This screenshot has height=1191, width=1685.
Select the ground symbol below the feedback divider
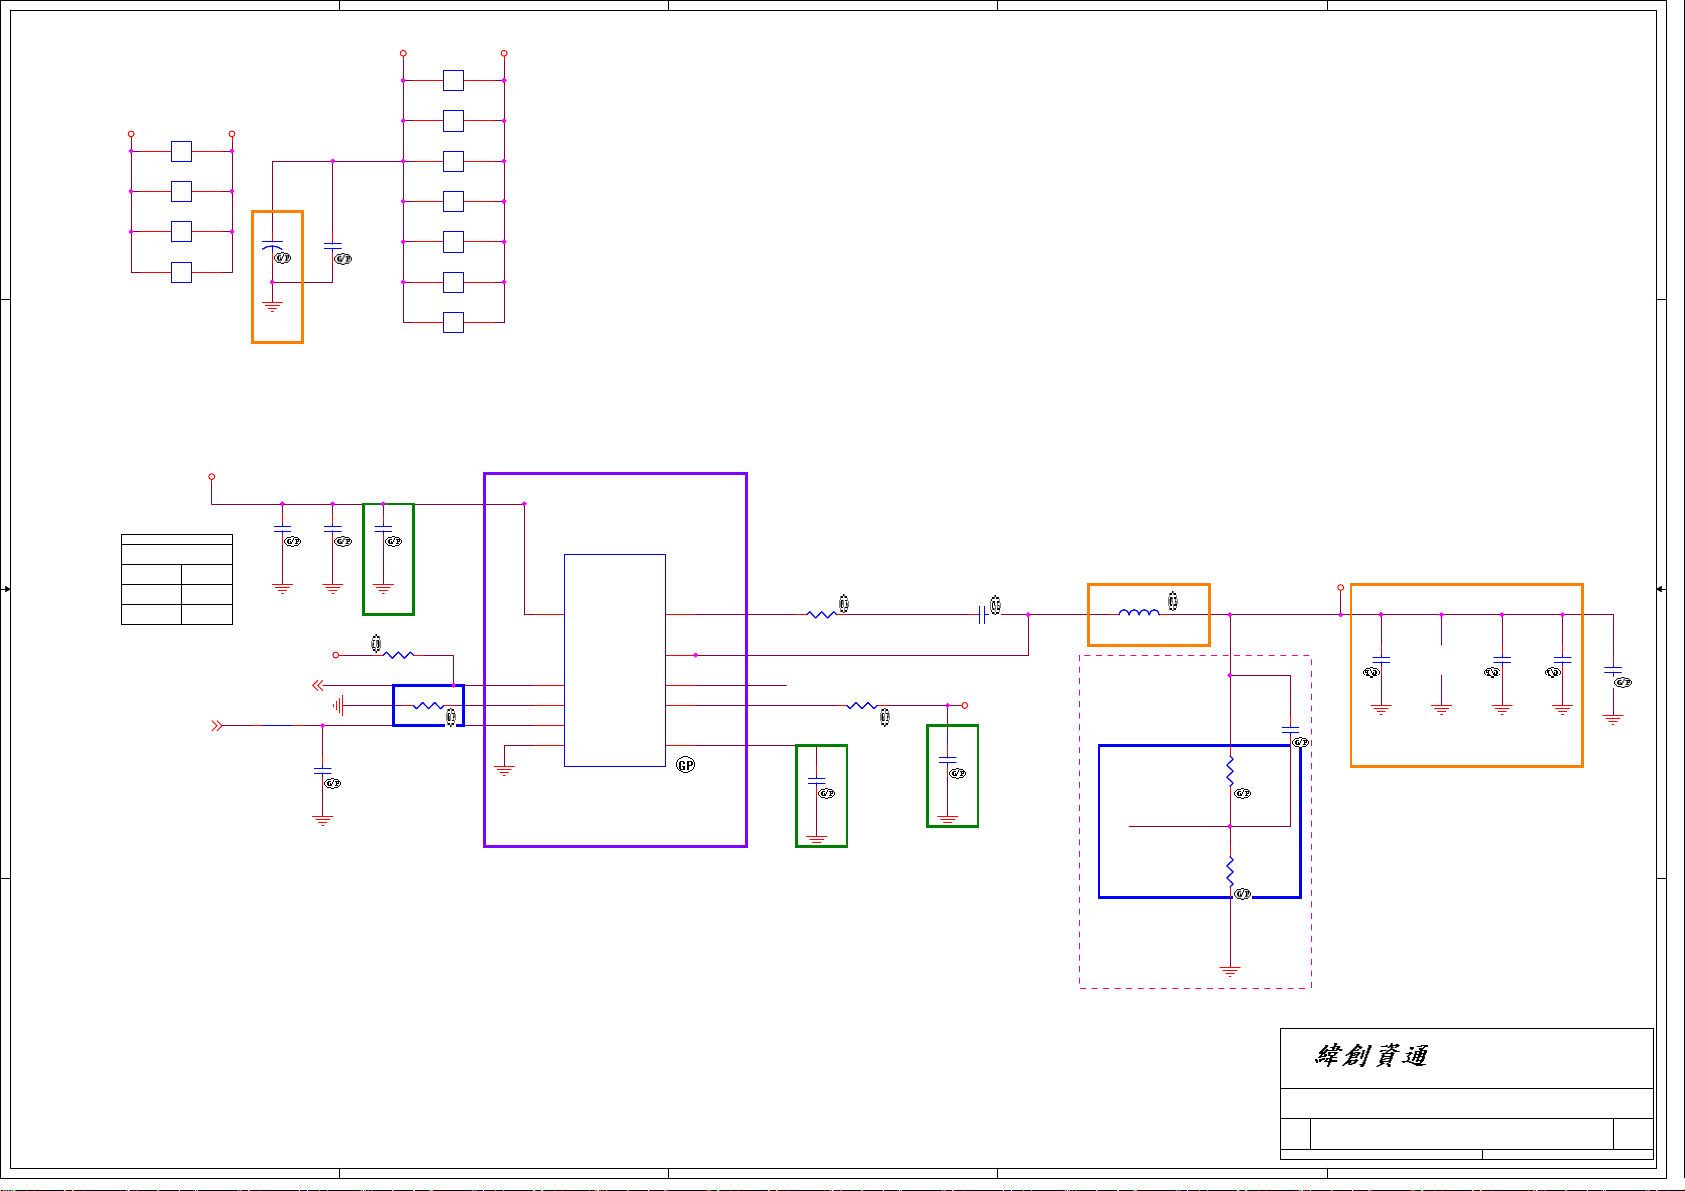point(1230,970)
